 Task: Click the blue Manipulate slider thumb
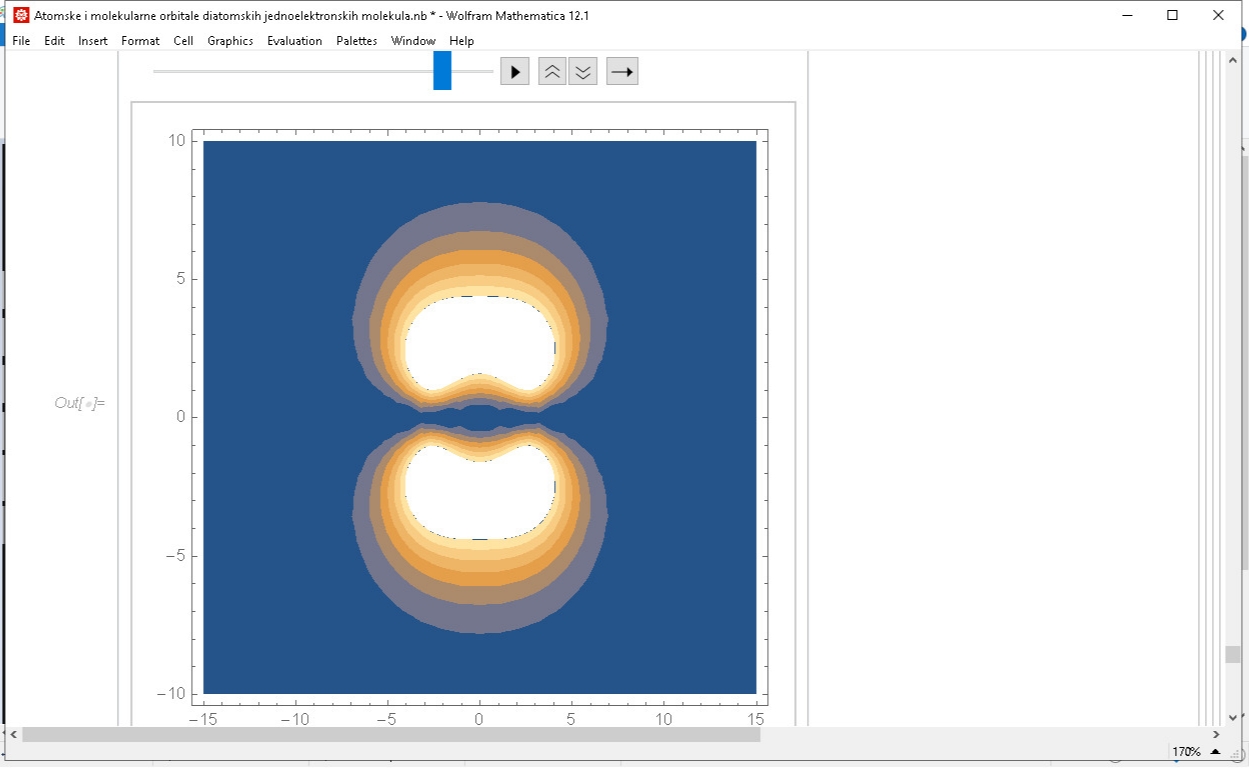point(442,71)
